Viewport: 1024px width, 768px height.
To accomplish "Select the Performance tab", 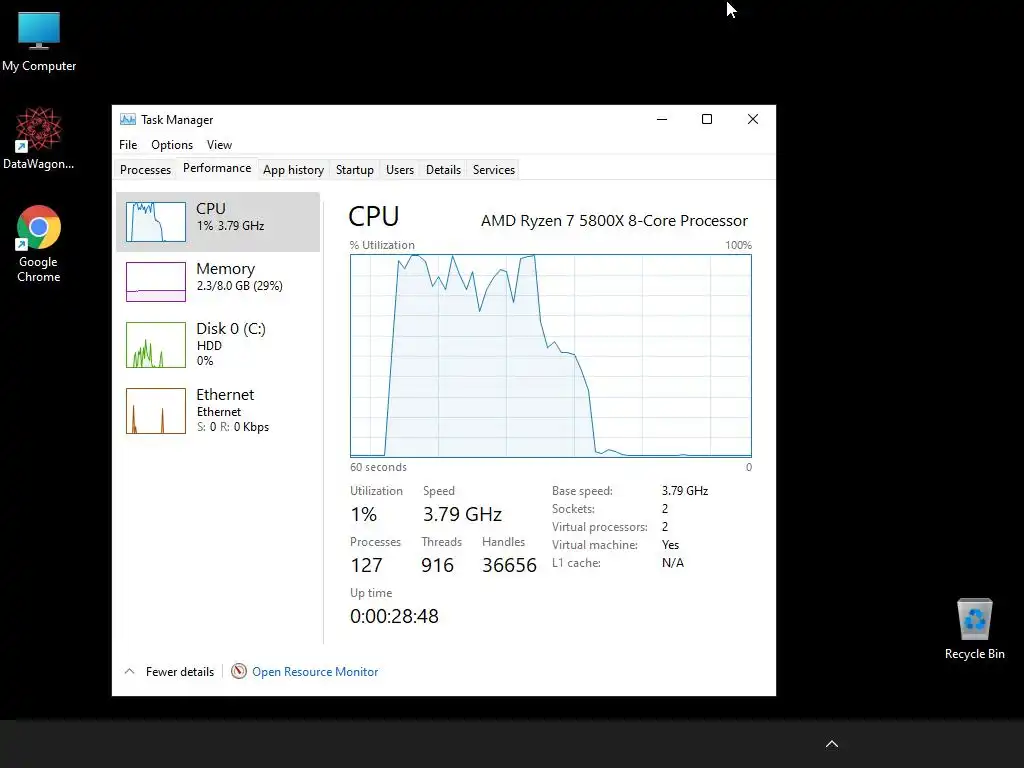I will coord(217,168).
